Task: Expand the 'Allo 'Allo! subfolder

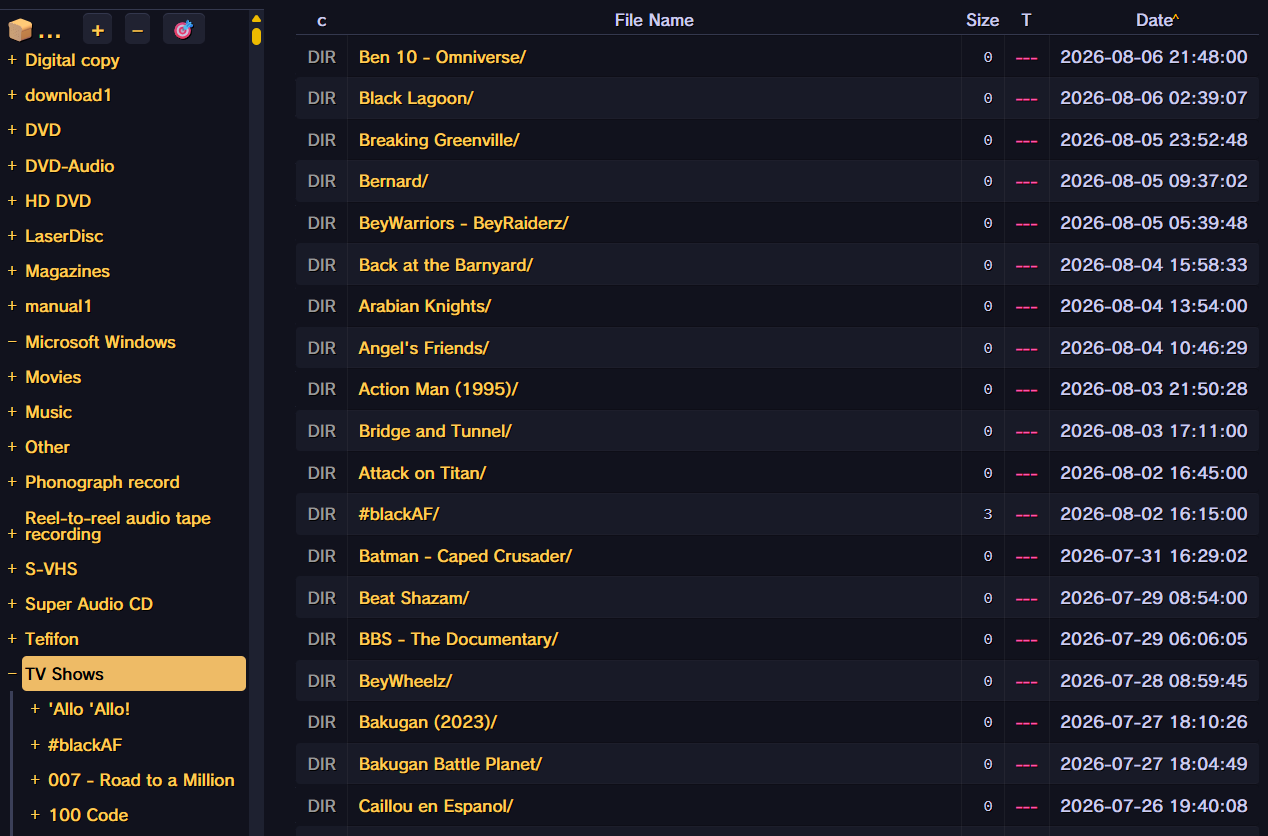Action: point(35,709)
